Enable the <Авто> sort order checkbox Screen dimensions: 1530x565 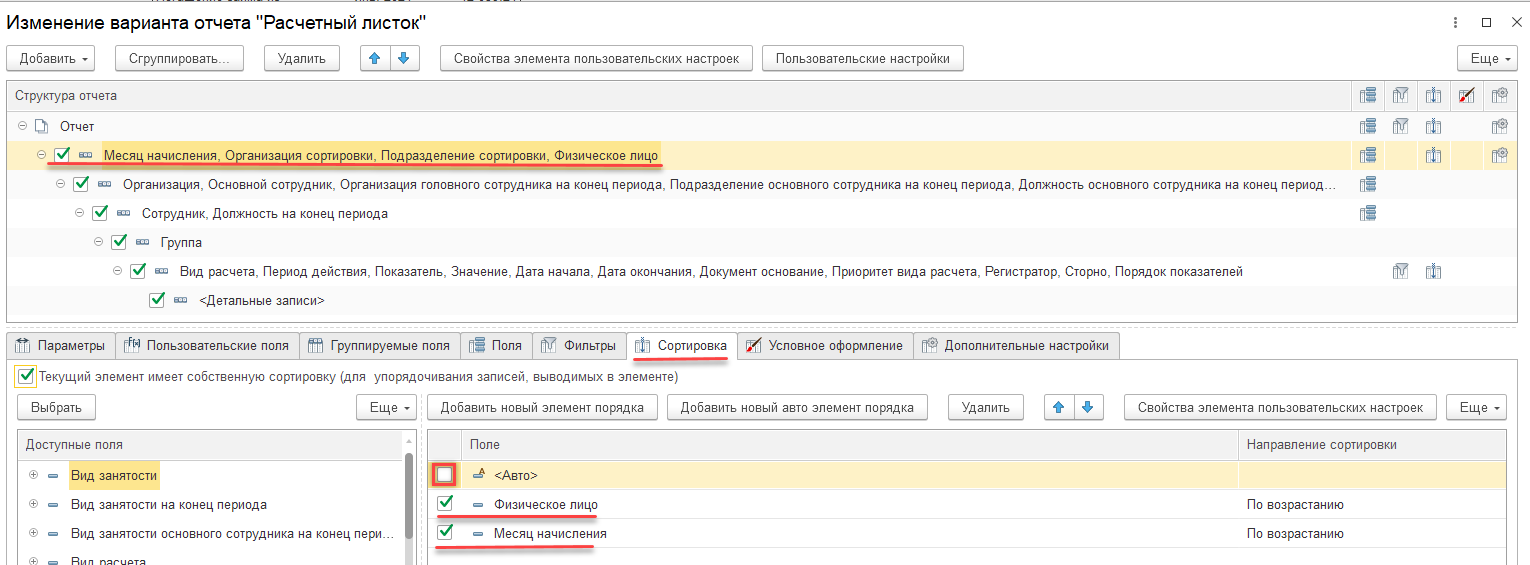click(444, 475)
